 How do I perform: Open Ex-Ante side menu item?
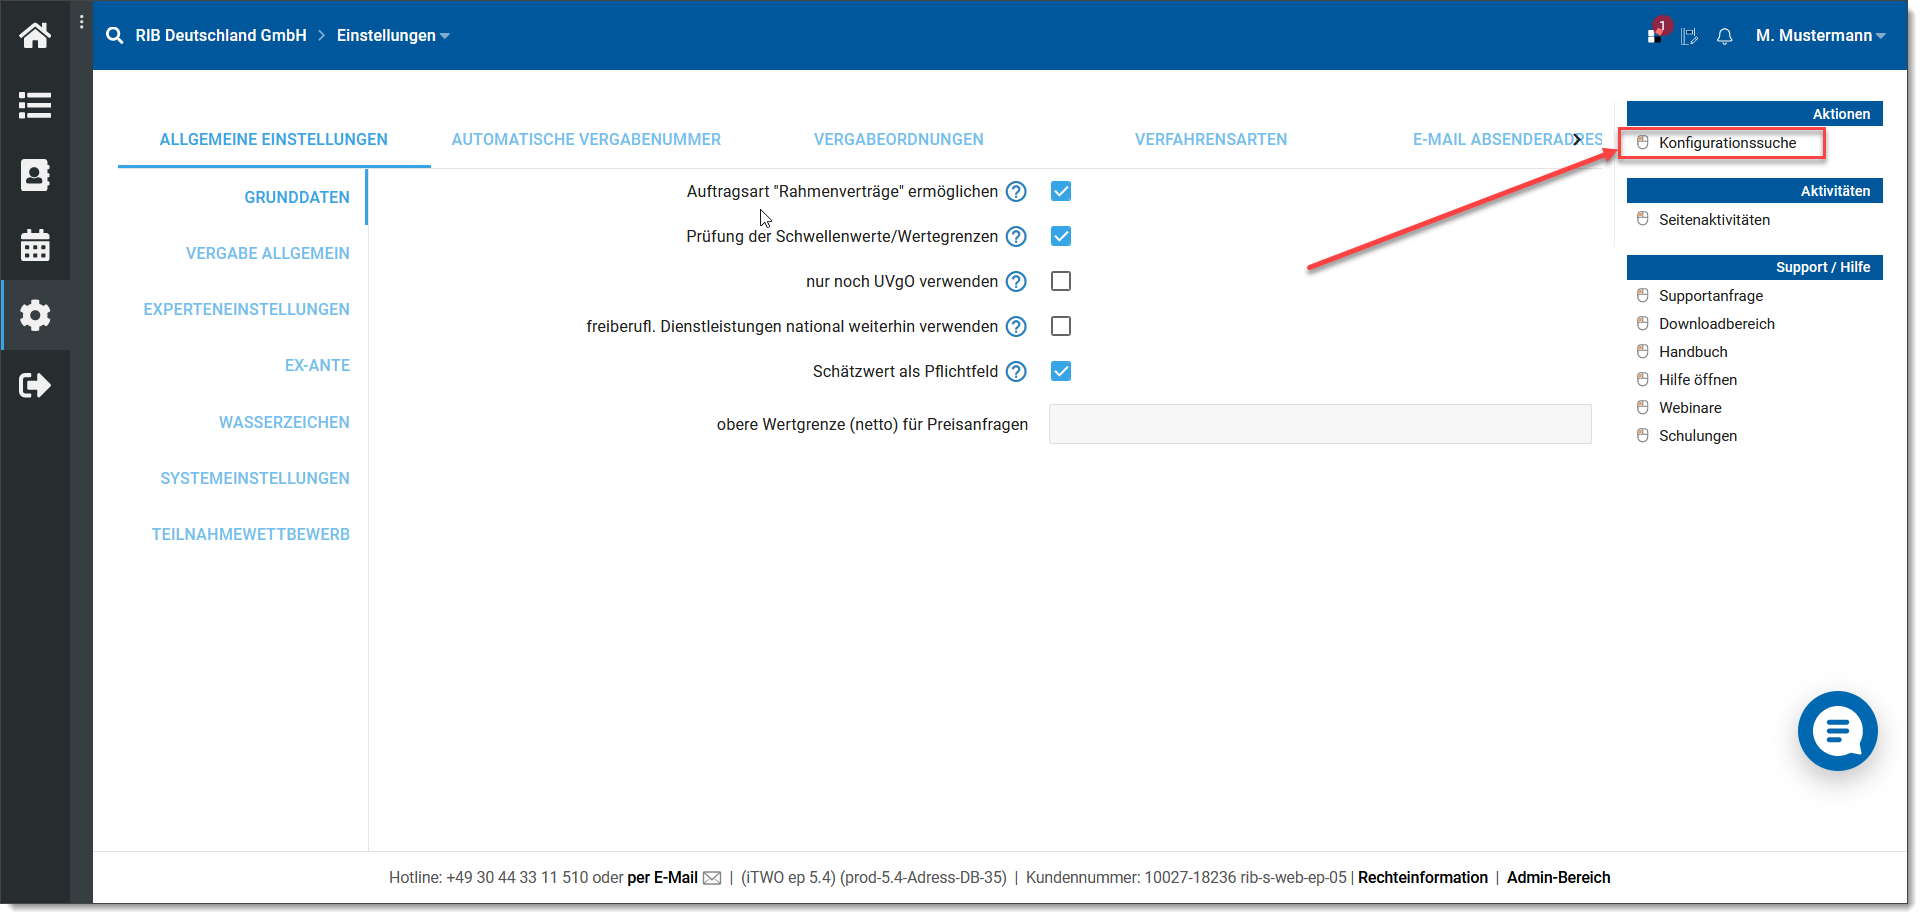pyautogui.click(x=317, y=365)
